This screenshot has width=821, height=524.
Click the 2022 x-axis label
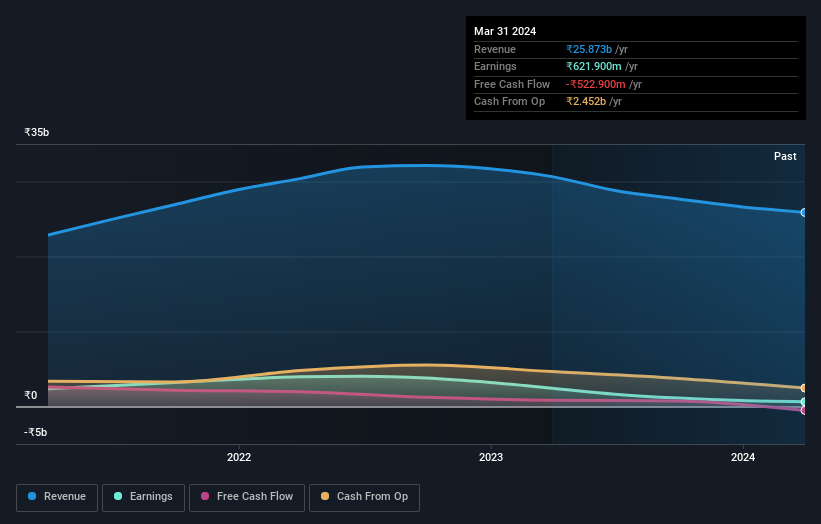239,457
